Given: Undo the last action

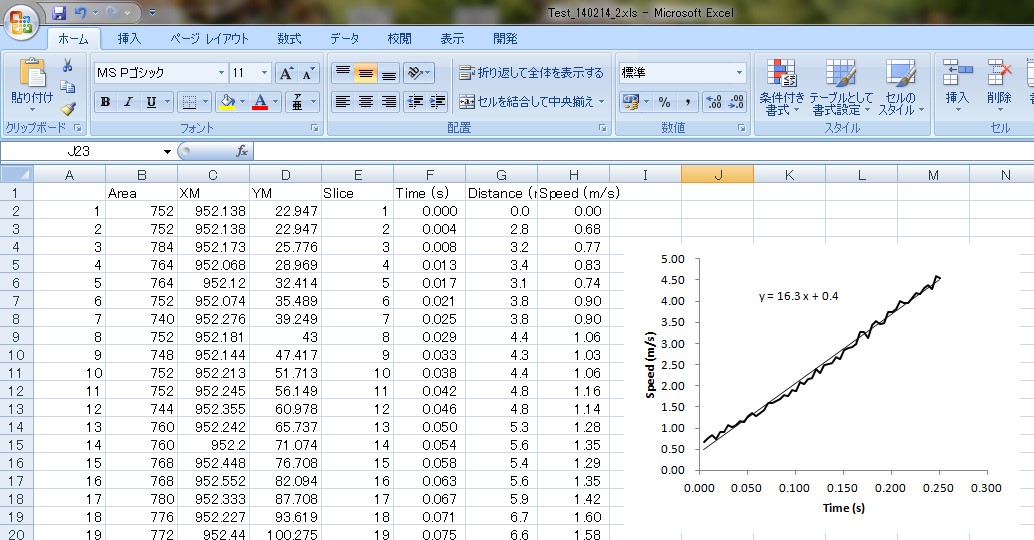Looking at the screenshot, I should tap(80, 13).
